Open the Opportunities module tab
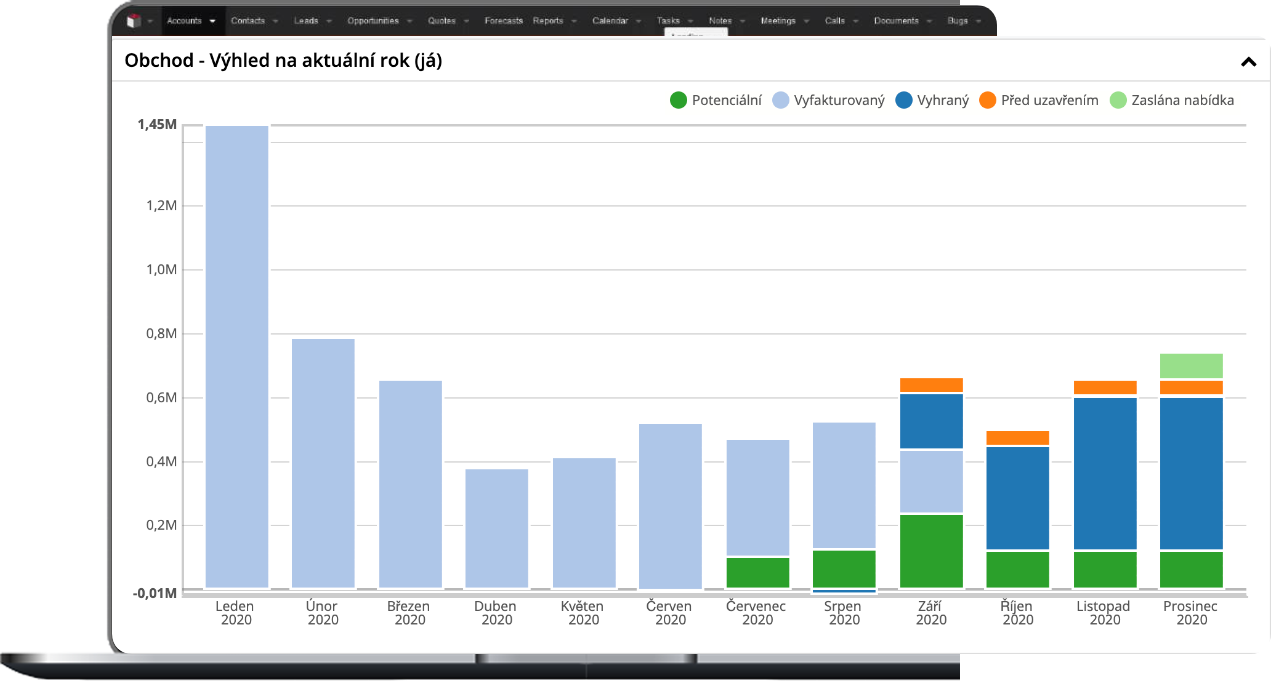 373,21
